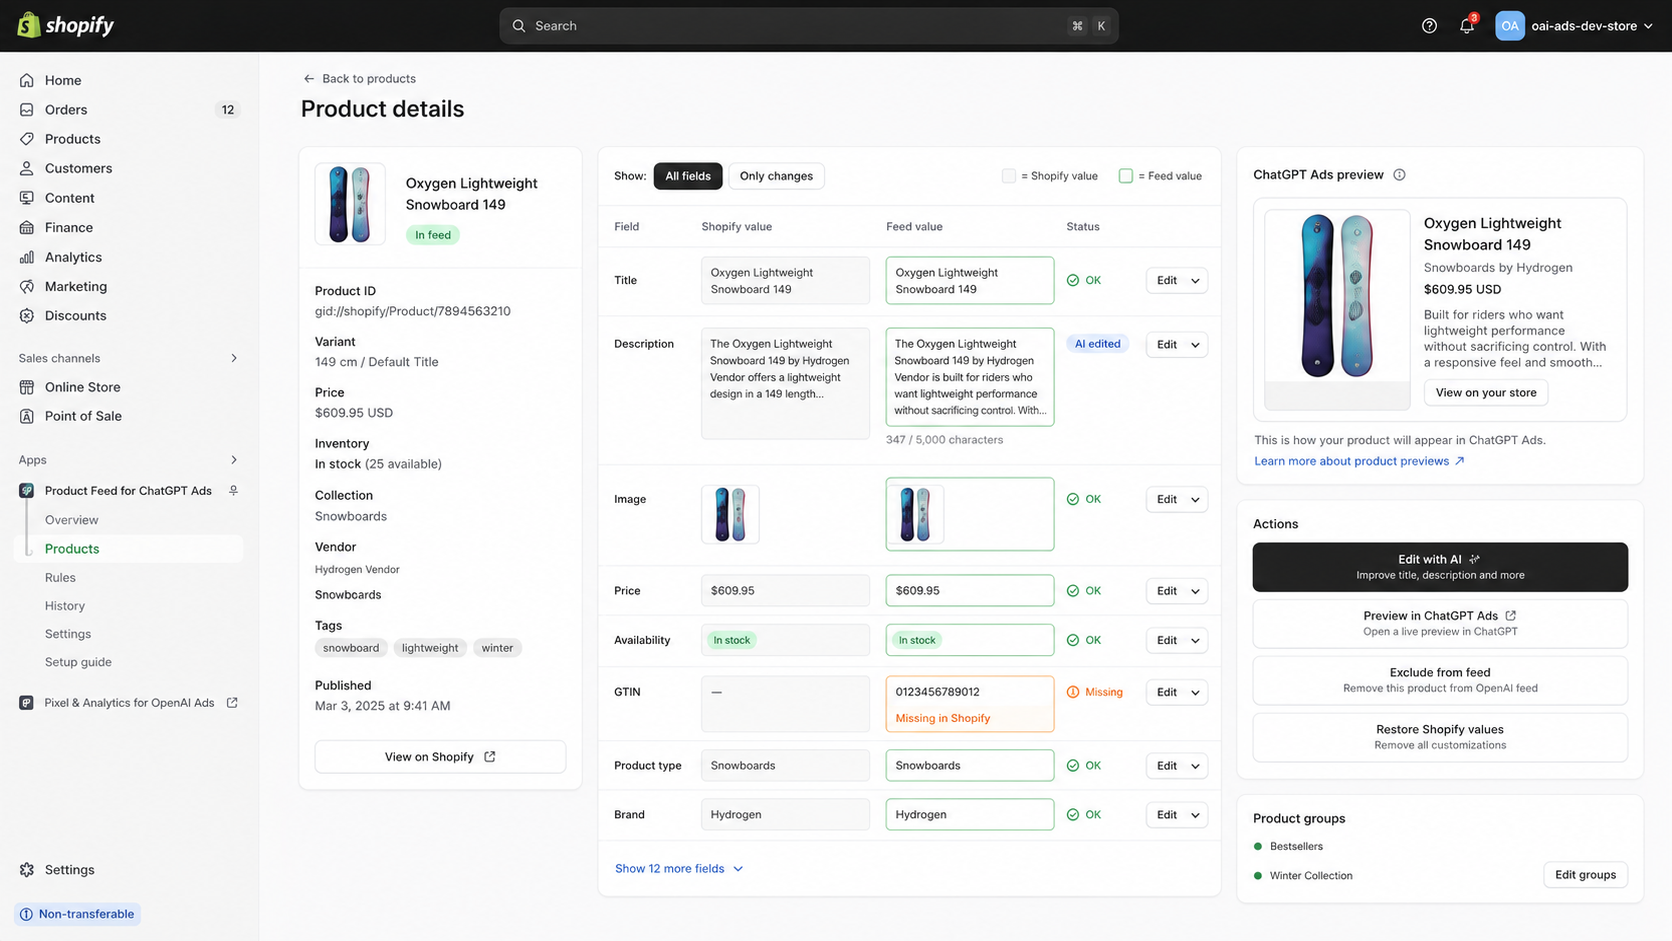Open Overview under Product Feed app
Screen dimensions: 1672x941
point(71,520)
